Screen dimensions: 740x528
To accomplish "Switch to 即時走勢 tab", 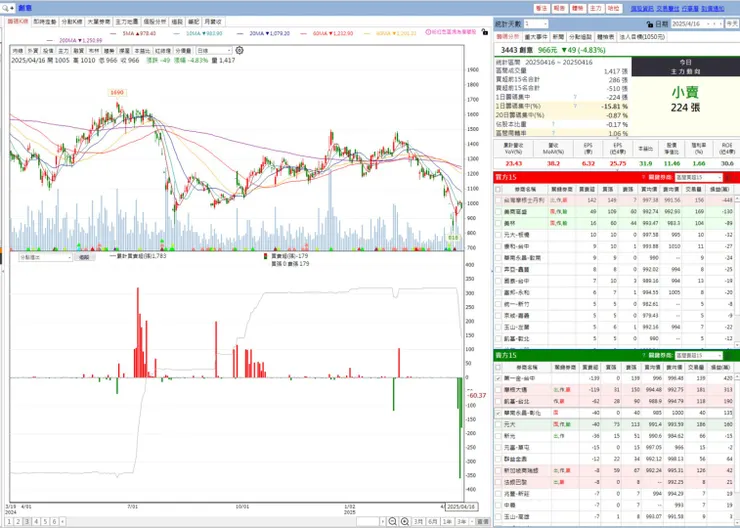I will click(x=45, y=22).
